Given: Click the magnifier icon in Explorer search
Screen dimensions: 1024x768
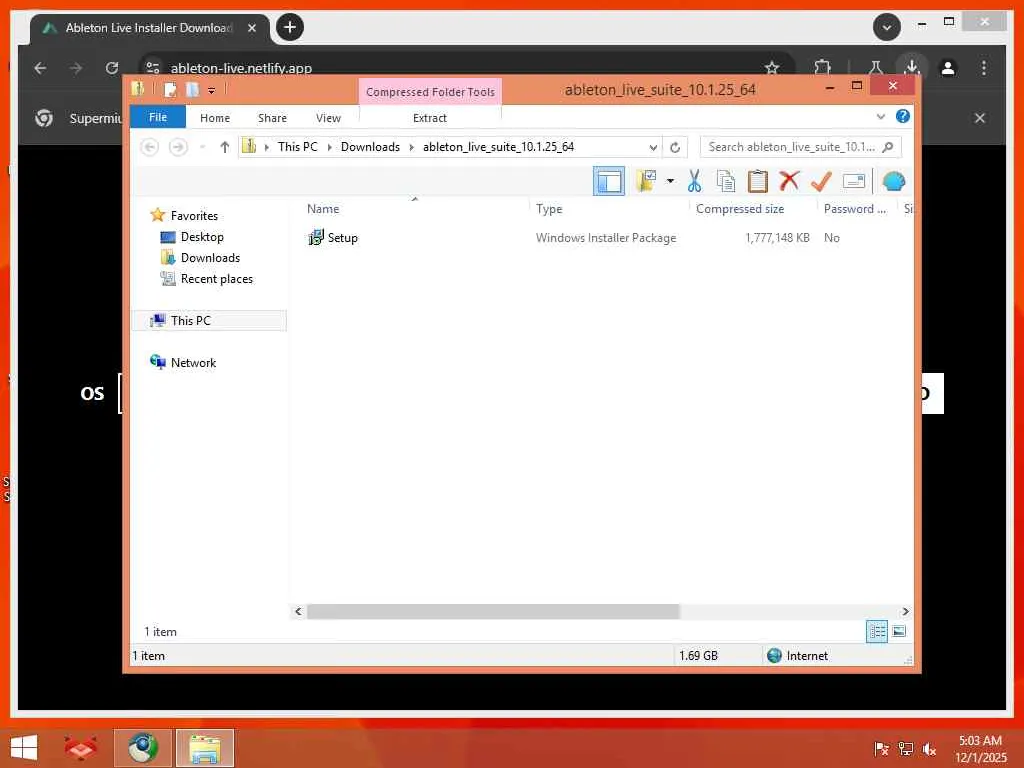Looking at the screenshot, I should point(888,147).
